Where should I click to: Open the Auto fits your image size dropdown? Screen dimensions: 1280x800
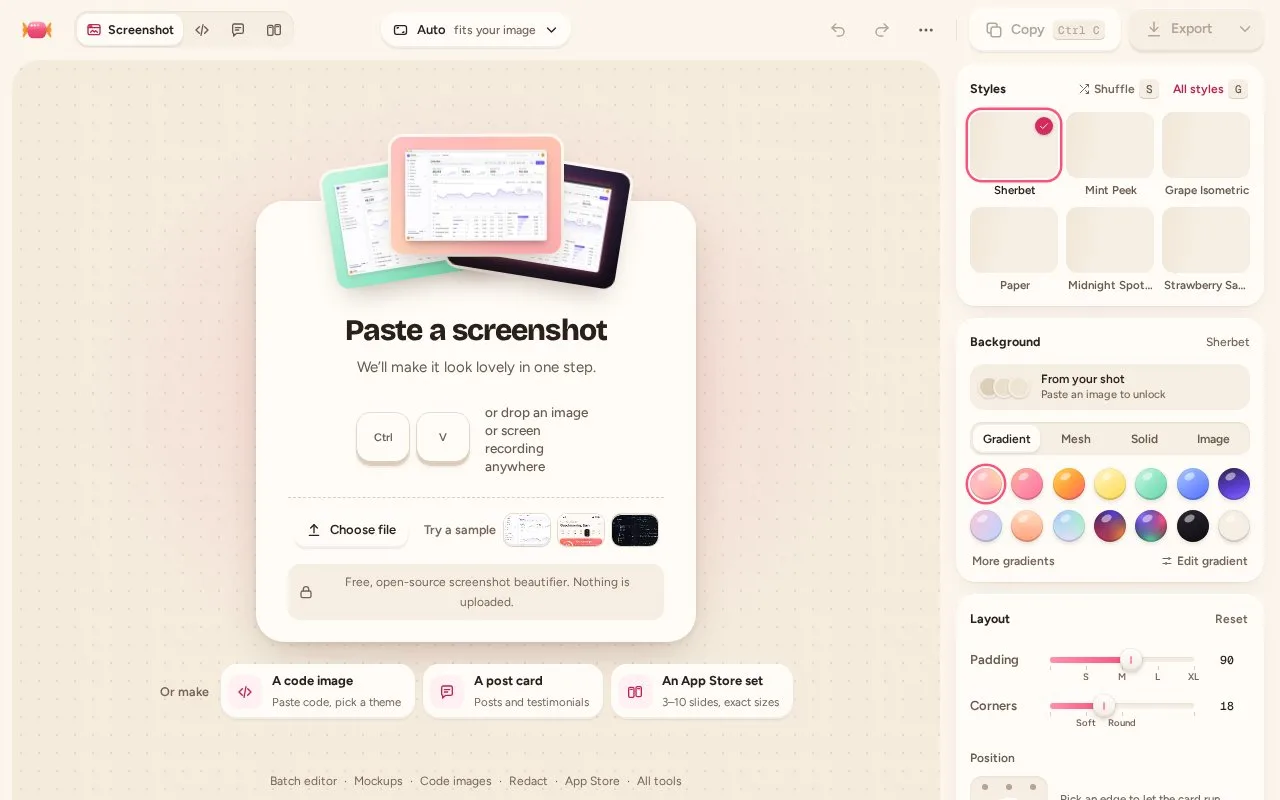[475, 30]
